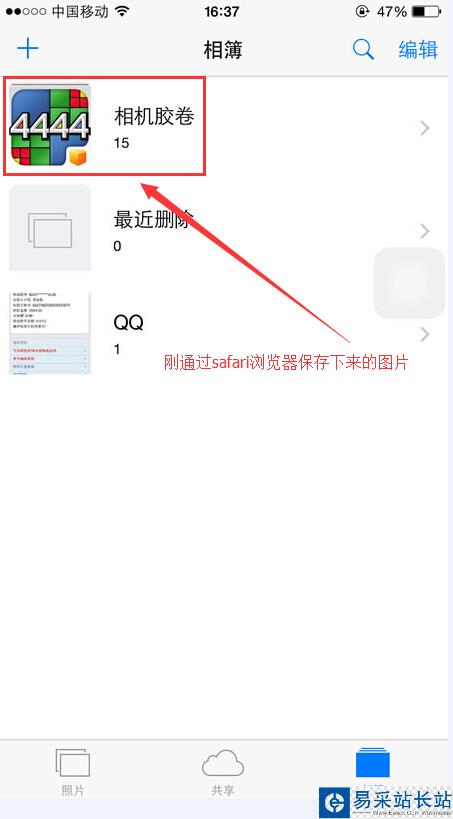Tap the rotation lock status icon

(x=362, y=11)
